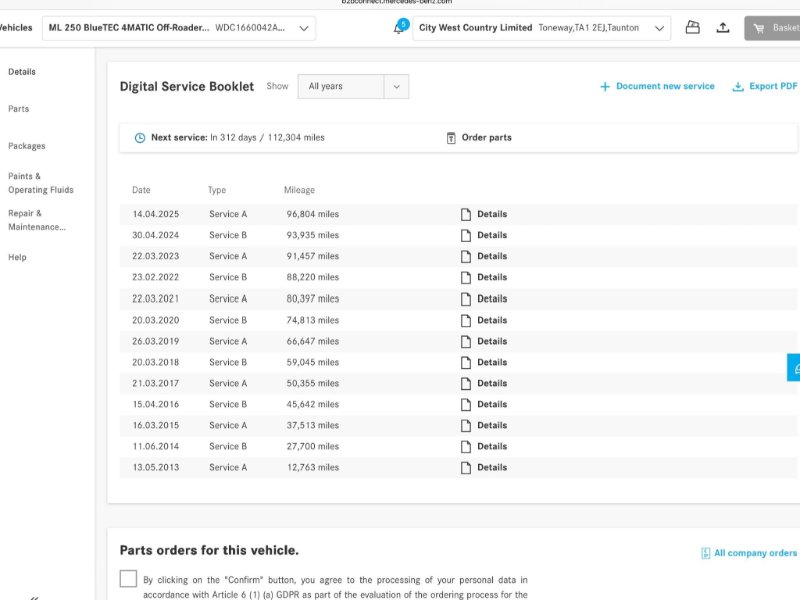Screen dimensions: 800x600
Task: Click the plus icon for Document new service
Action: [x=605, y=87]
